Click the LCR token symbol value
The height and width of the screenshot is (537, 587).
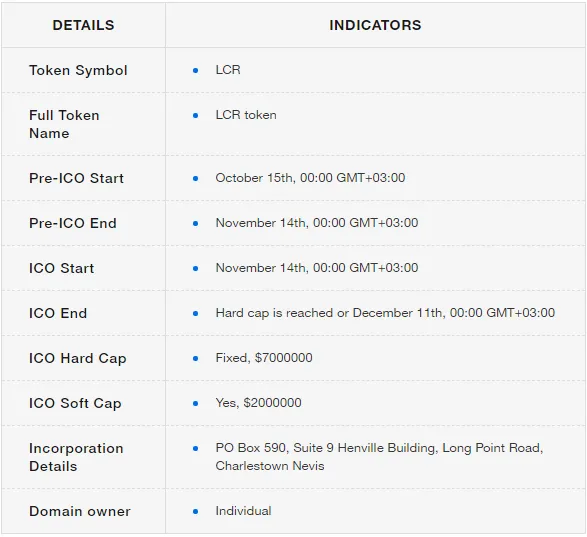(228, 70)
